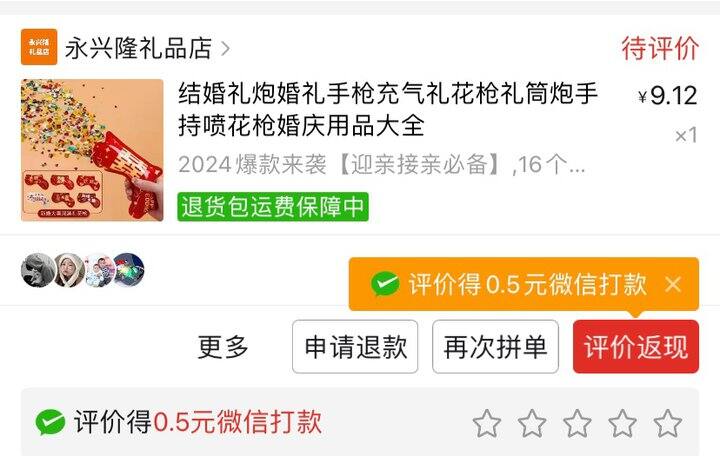Screen dimensions: 720x456
Task: Expand shop page via chevron beside 永兴隆礼品店
Action: pos(225,48)
